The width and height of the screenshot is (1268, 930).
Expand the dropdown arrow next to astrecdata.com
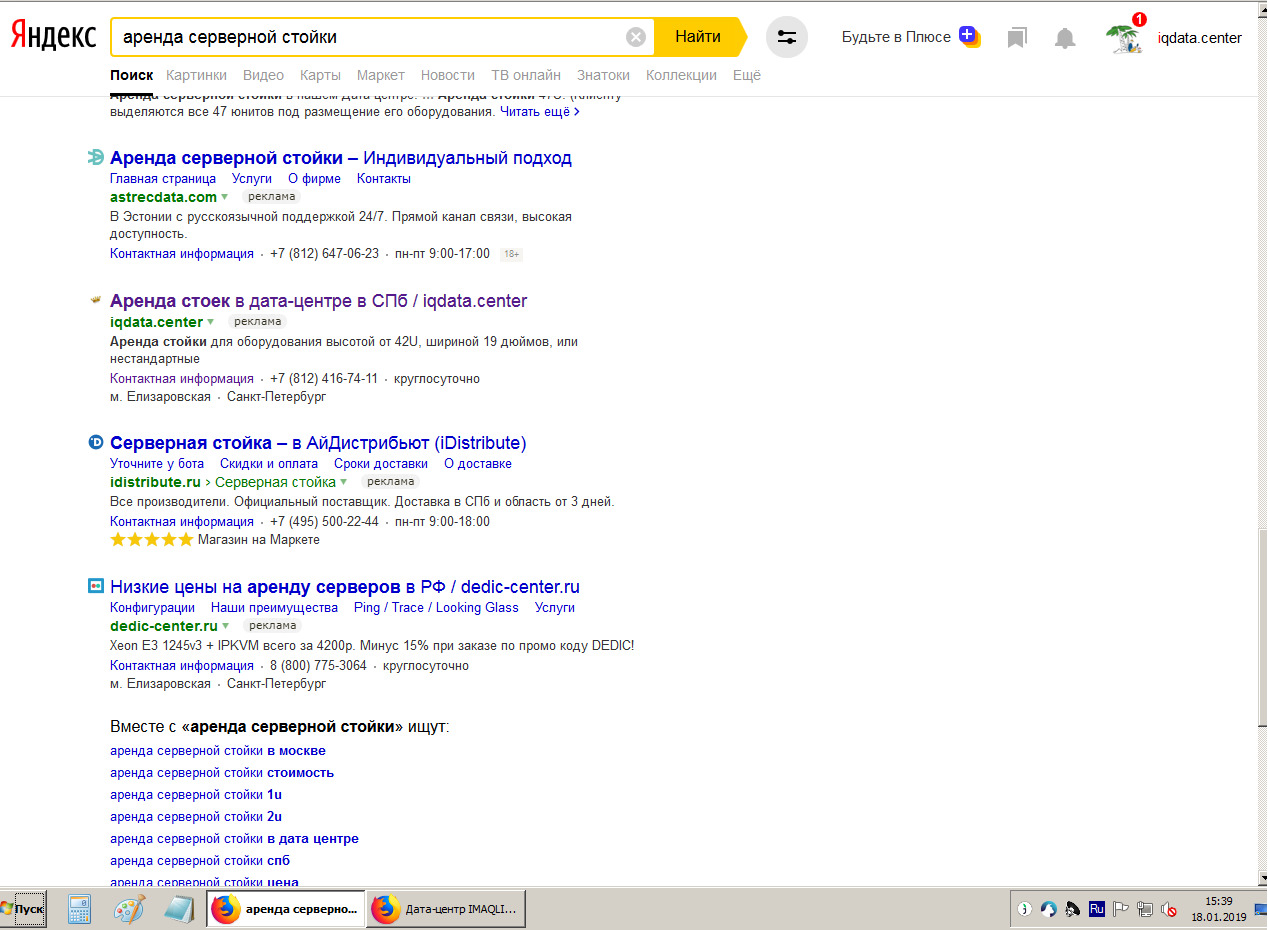224,197
